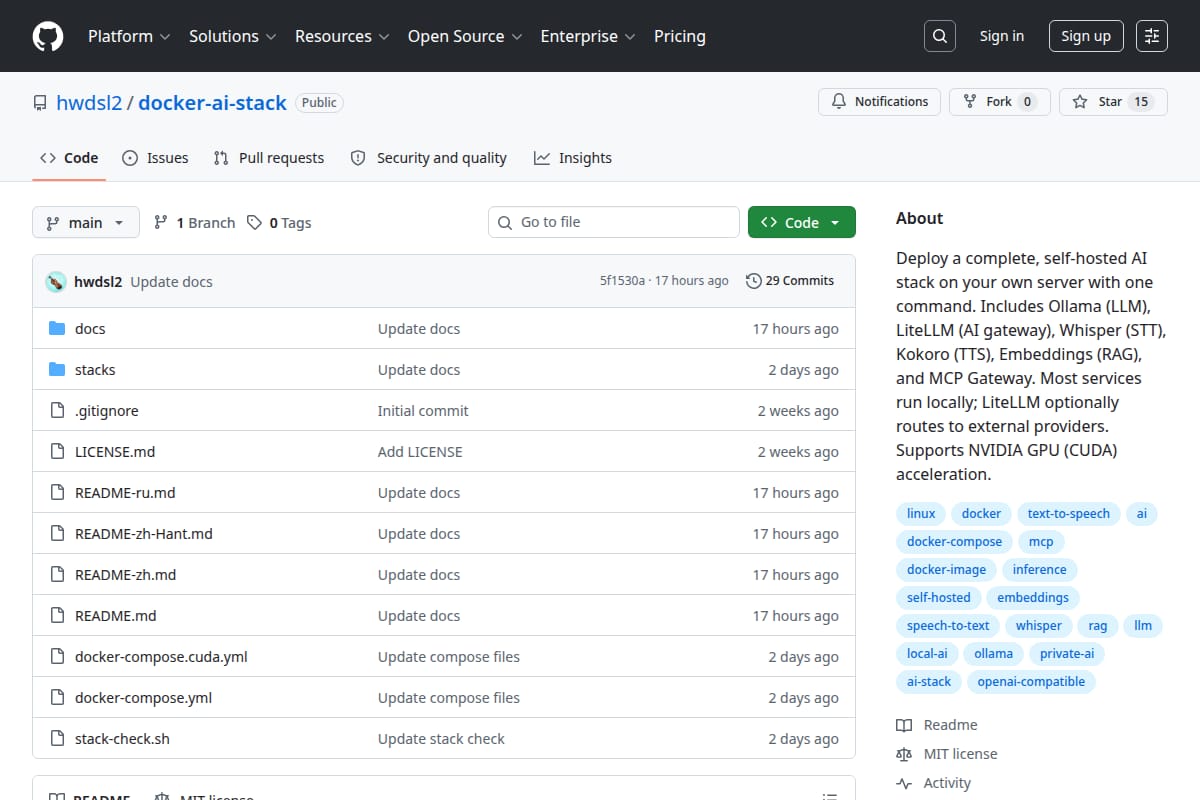
Task: Click the self-hosted topic tag
Action: point(938,598)
